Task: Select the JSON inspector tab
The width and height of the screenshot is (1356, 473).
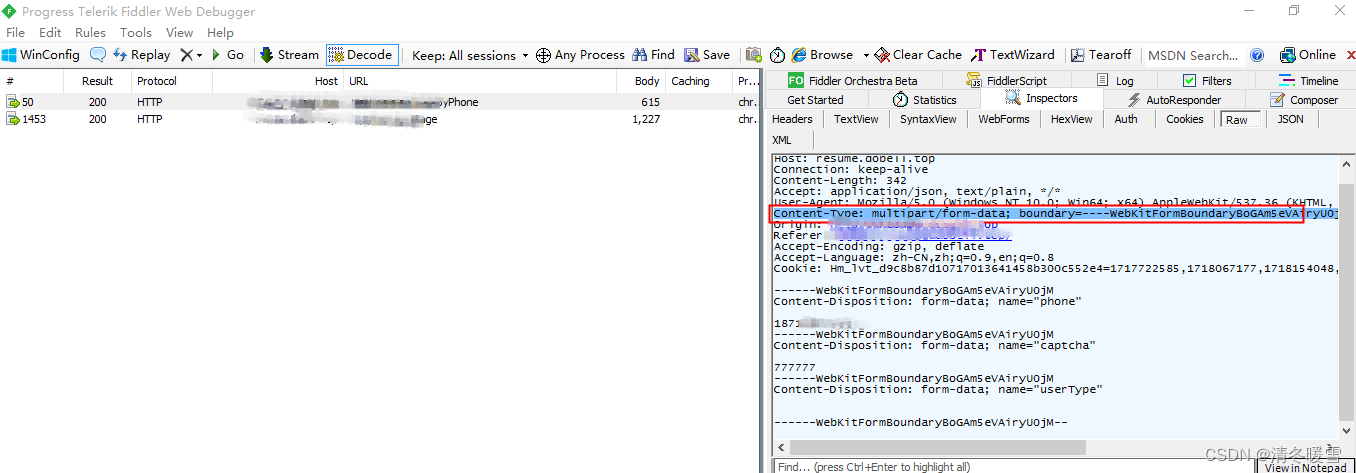Action: pyautogui.click(x=1290, y=119)
